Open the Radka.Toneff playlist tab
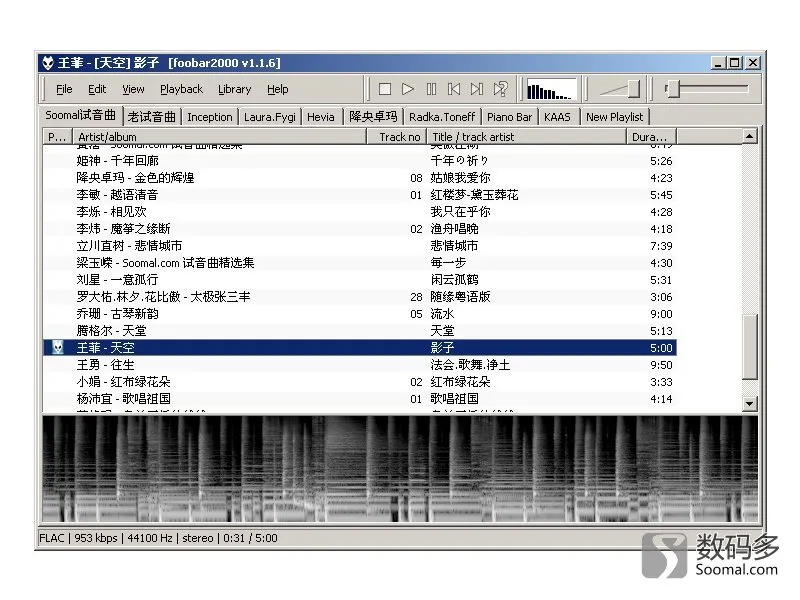The image size is (800, 600). point(442,117)
